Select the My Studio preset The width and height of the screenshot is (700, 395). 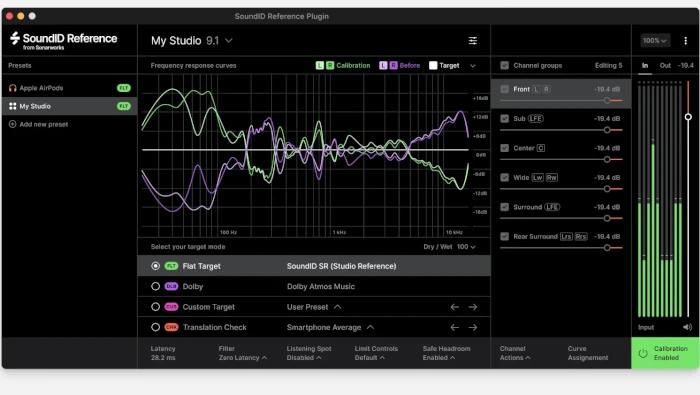(69, 106)
